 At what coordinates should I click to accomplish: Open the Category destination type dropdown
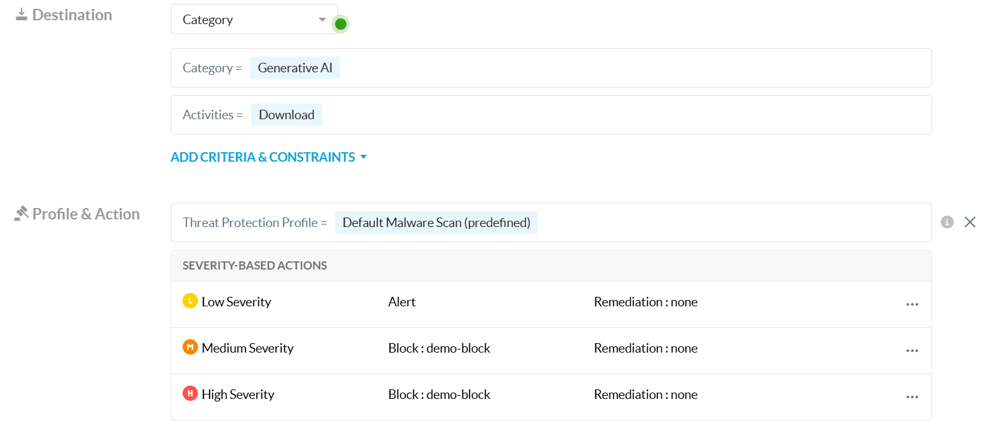(254, 20)
